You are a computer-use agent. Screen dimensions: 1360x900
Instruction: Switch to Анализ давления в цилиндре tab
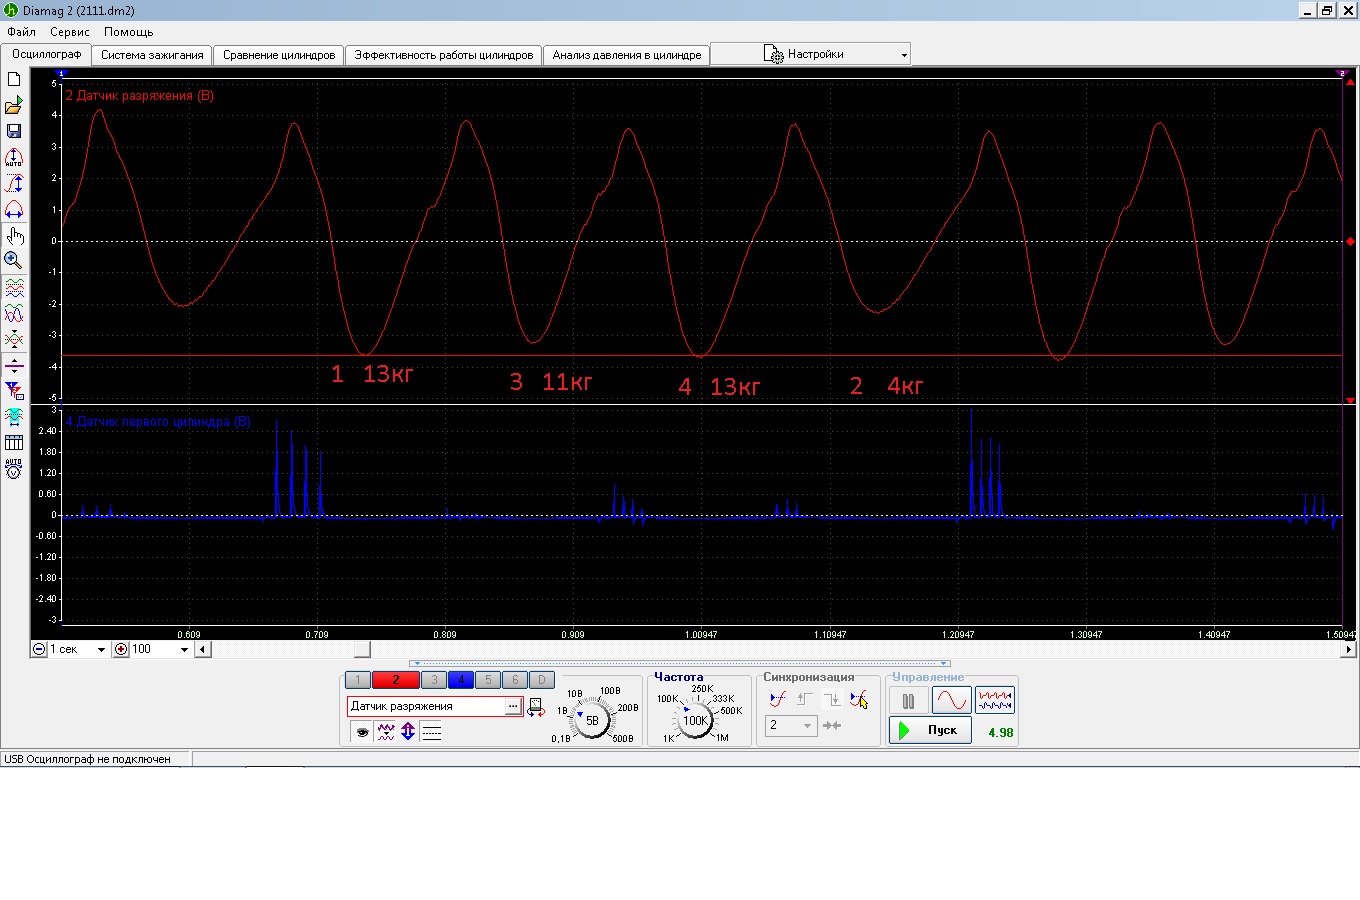pos(627,55)
